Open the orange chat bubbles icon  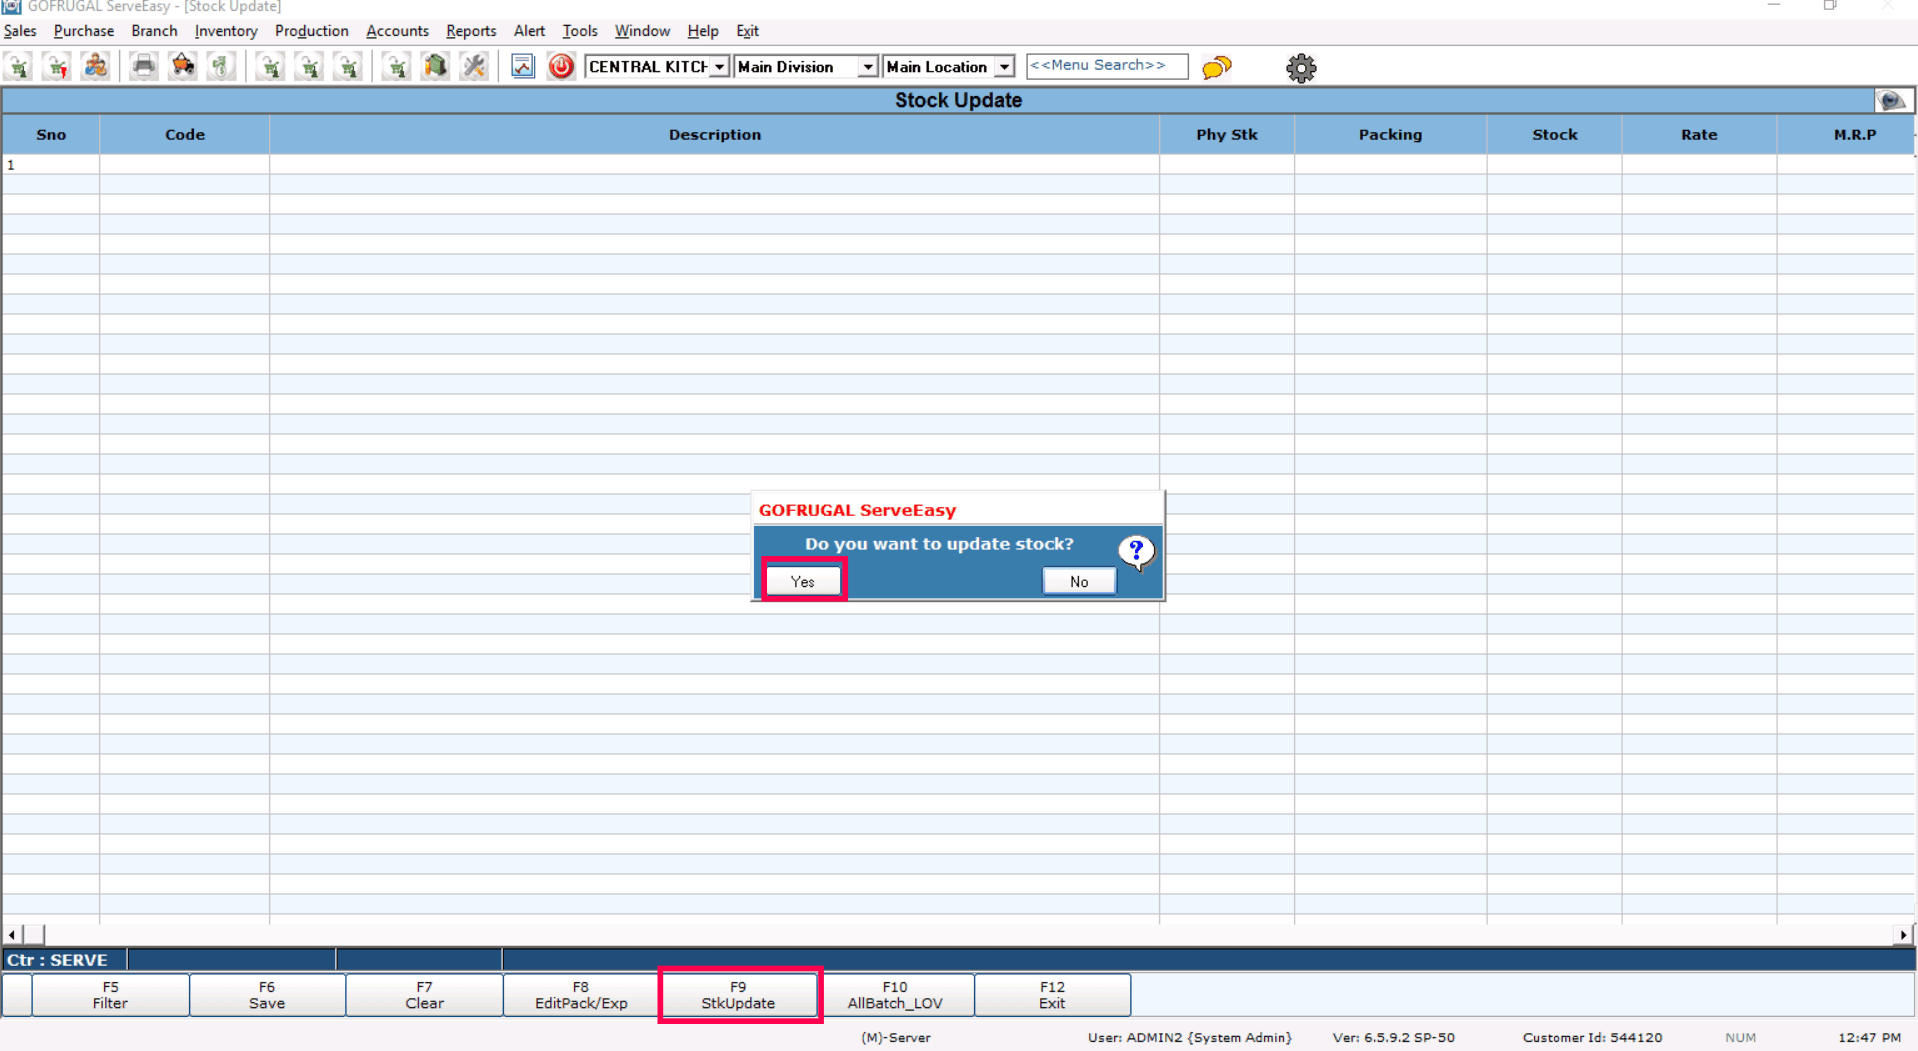tap(1216, 67)
